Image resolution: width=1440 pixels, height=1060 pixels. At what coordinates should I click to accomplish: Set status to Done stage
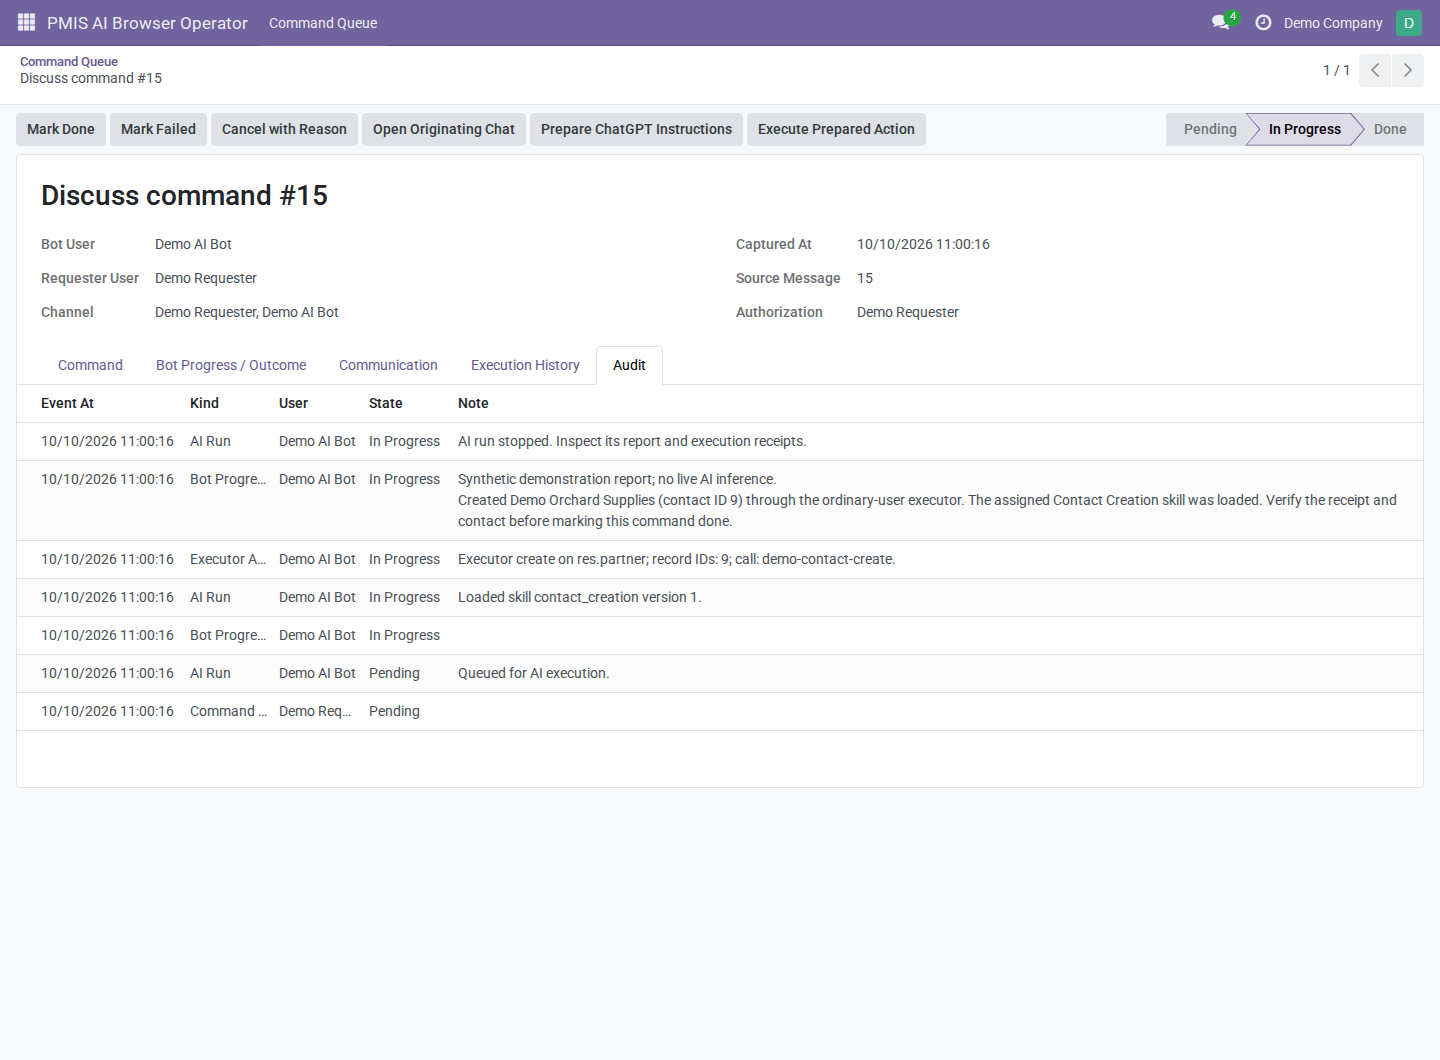click(1390, 129)
